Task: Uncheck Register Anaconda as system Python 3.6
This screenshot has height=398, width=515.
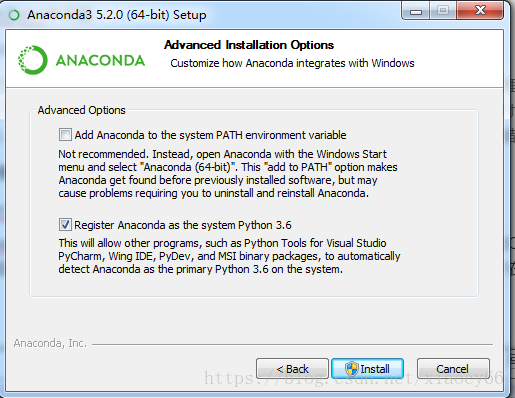Action: click(x=65, y=225)
